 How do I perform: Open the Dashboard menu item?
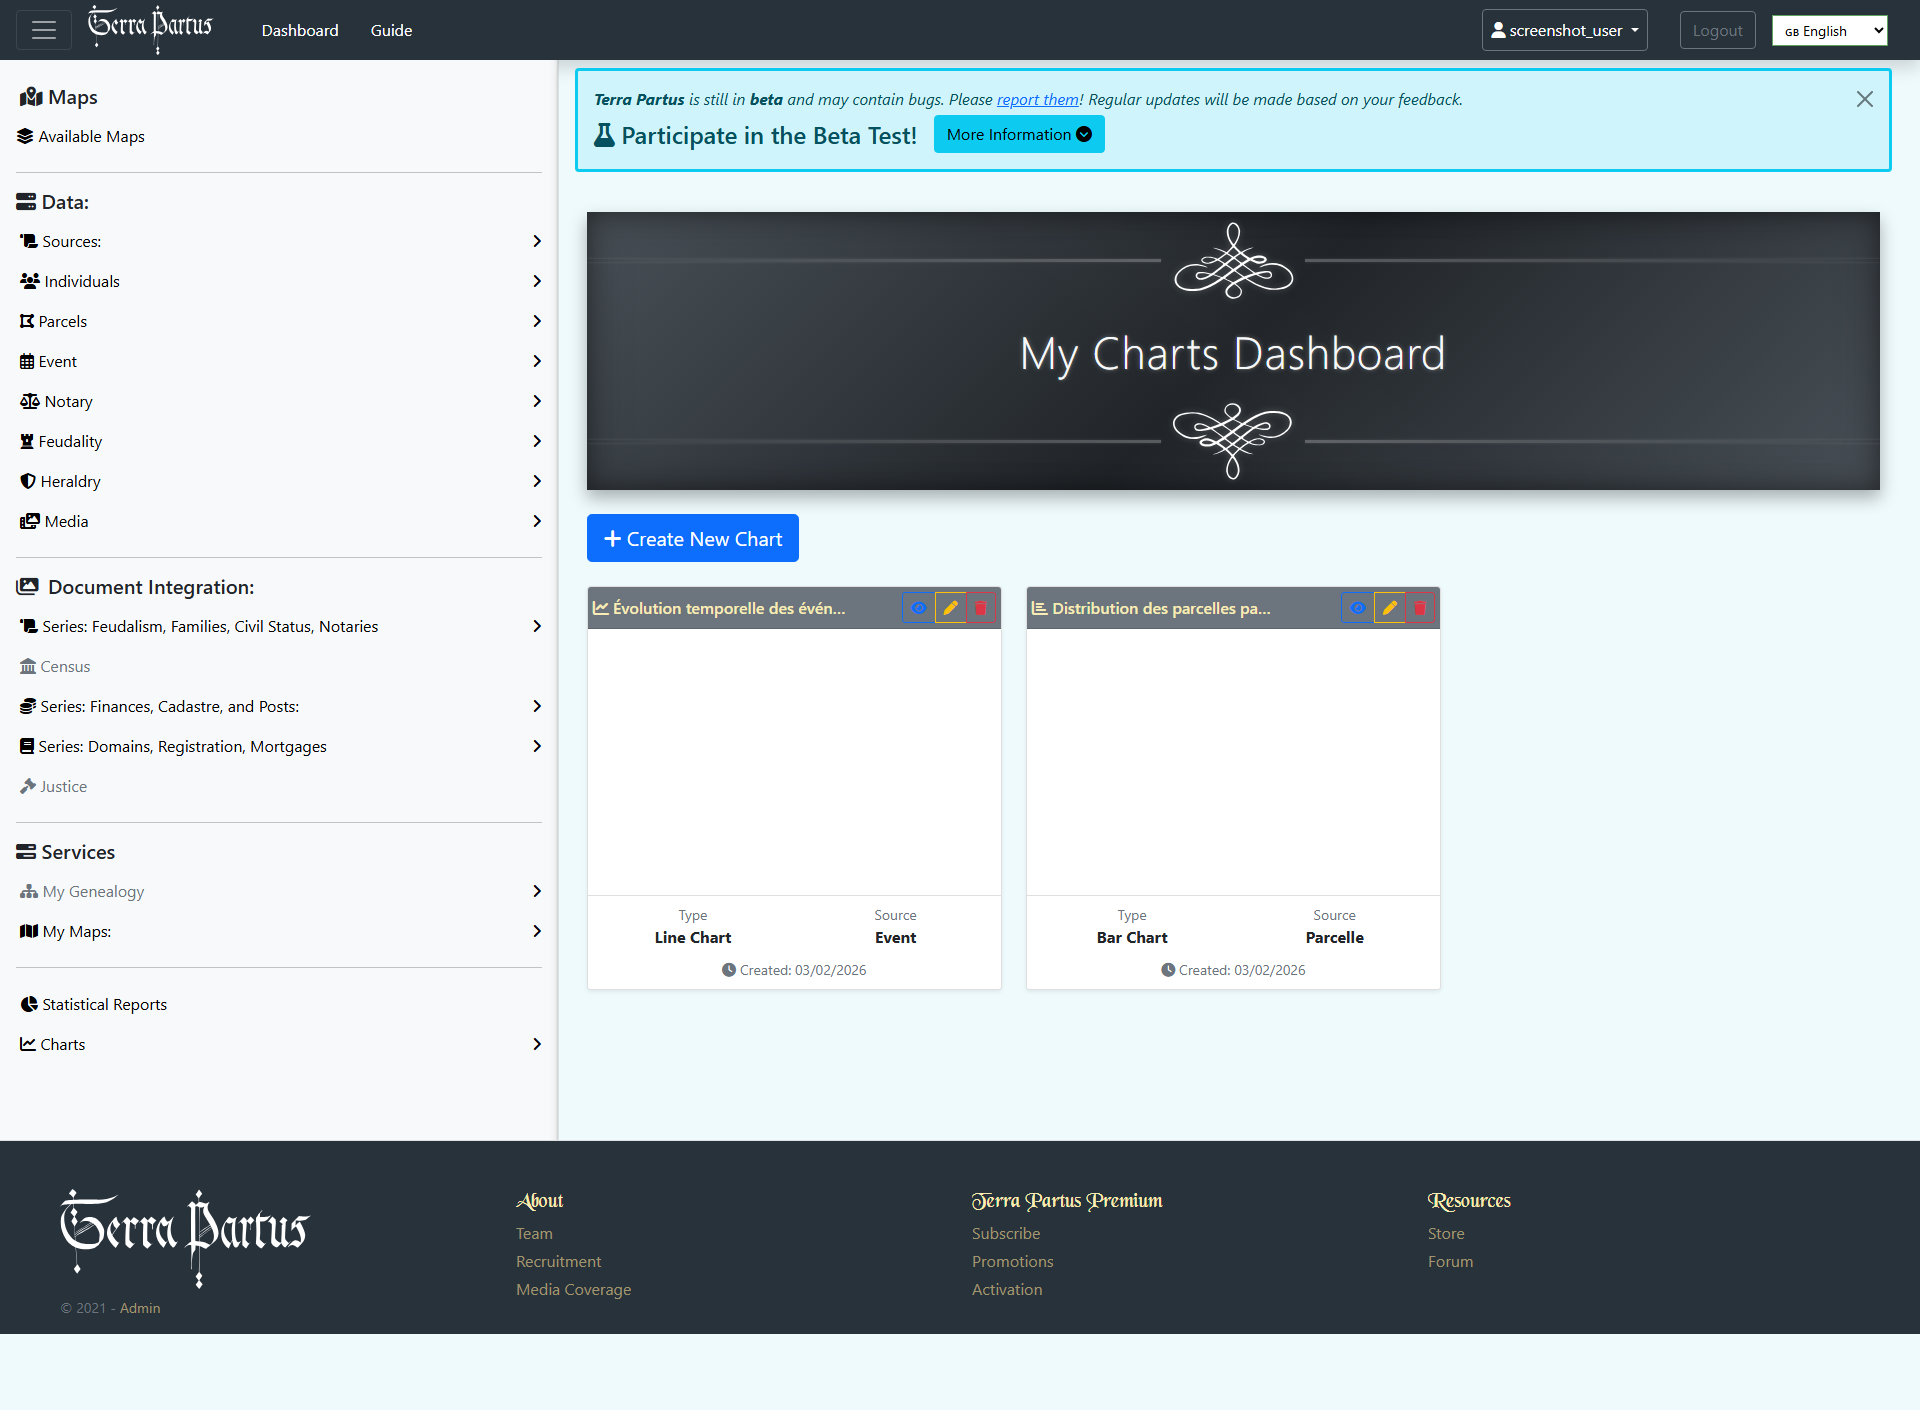(299, 30)
